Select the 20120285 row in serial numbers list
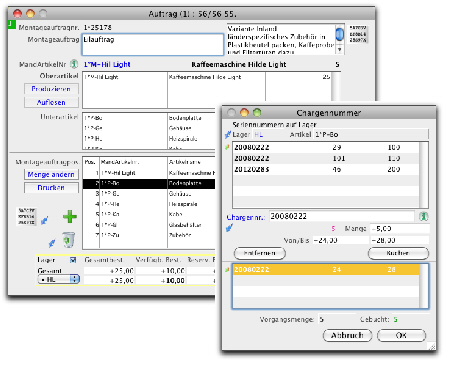 [x=326, y=169]
